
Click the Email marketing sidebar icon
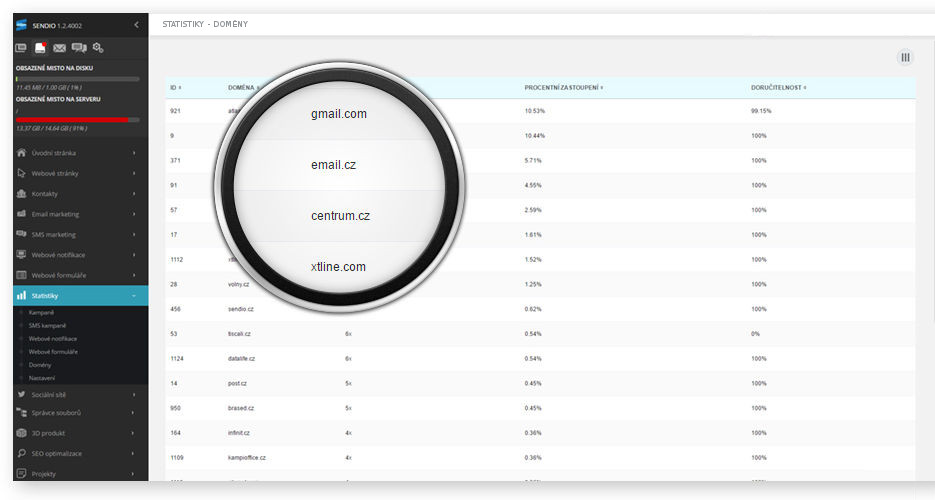pos(21,213)
